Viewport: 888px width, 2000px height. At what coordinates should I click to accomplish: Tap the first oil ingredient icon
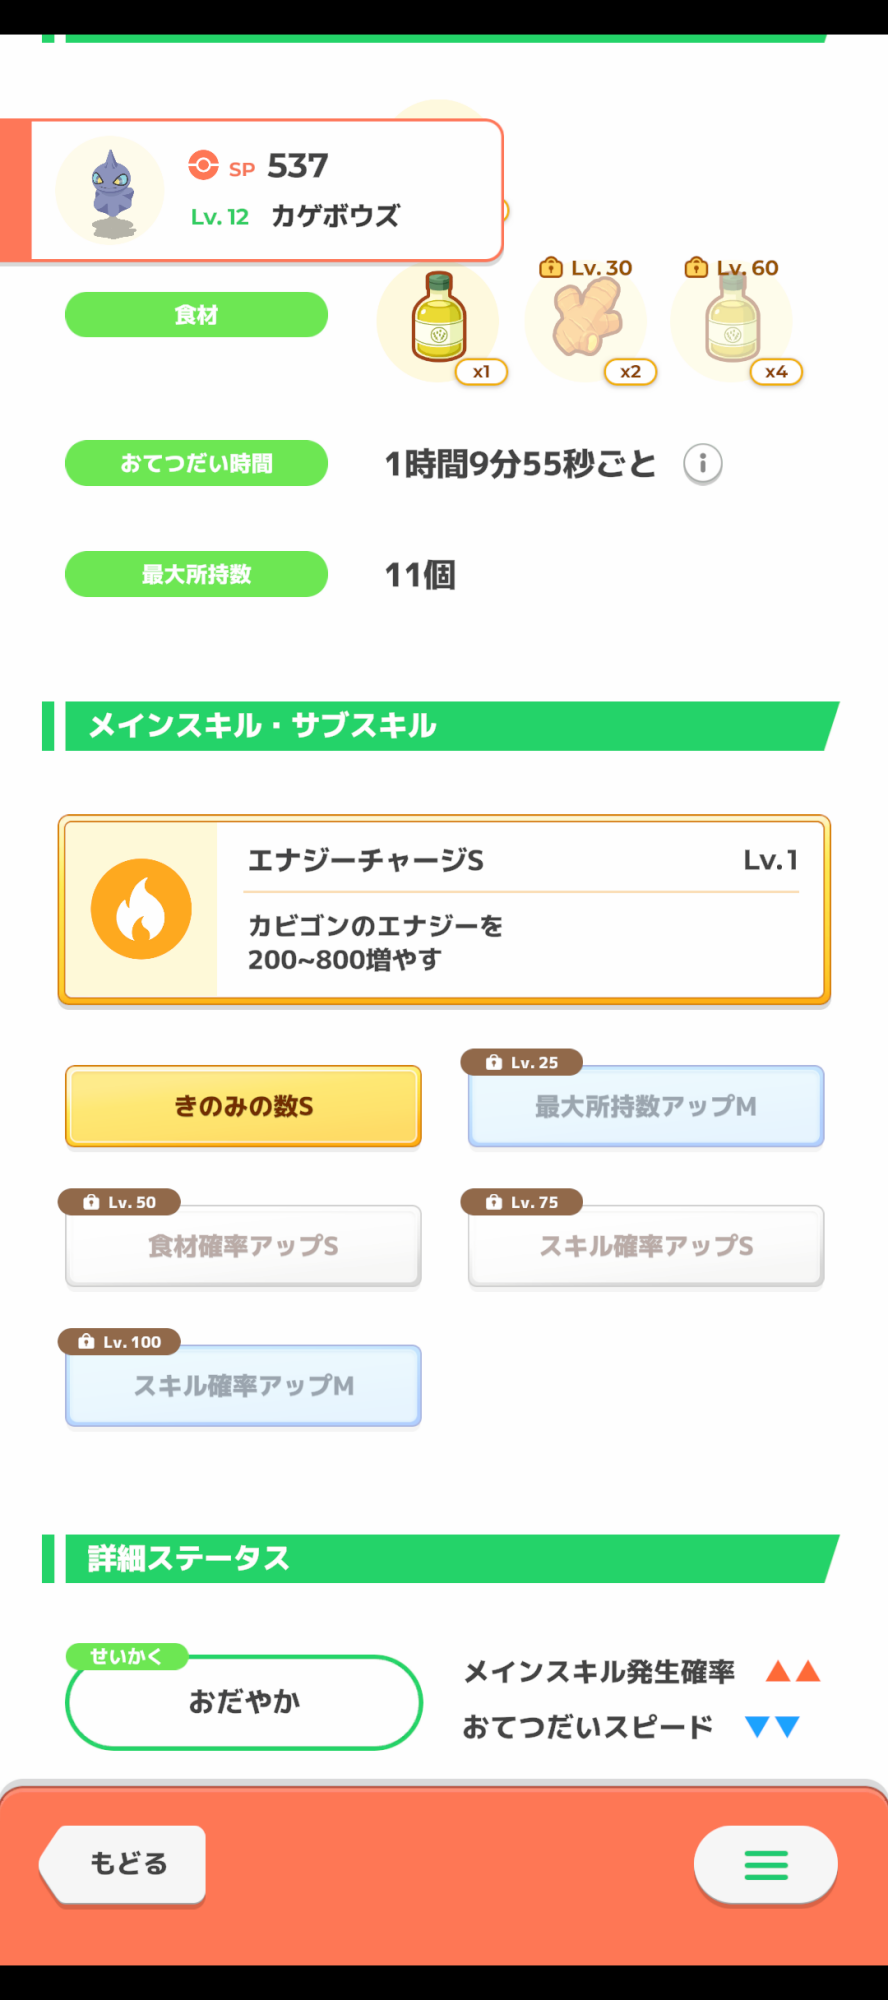pos(438,320)
